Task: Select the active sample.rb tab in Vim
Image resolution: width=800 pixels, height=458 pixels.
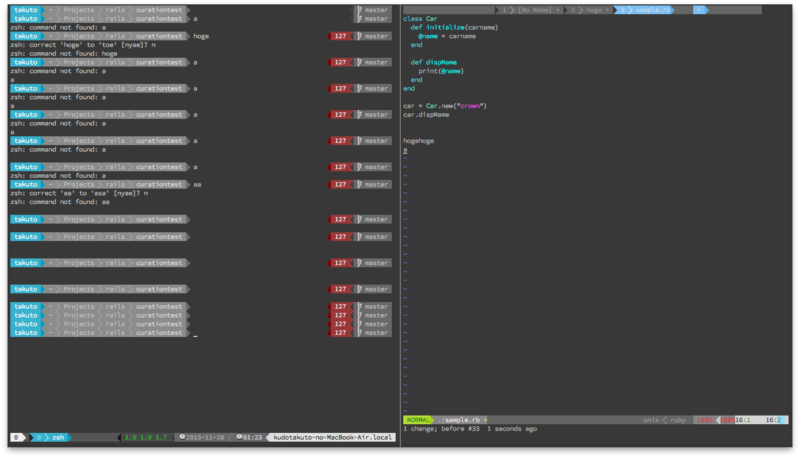Action: tap(645, 10)
